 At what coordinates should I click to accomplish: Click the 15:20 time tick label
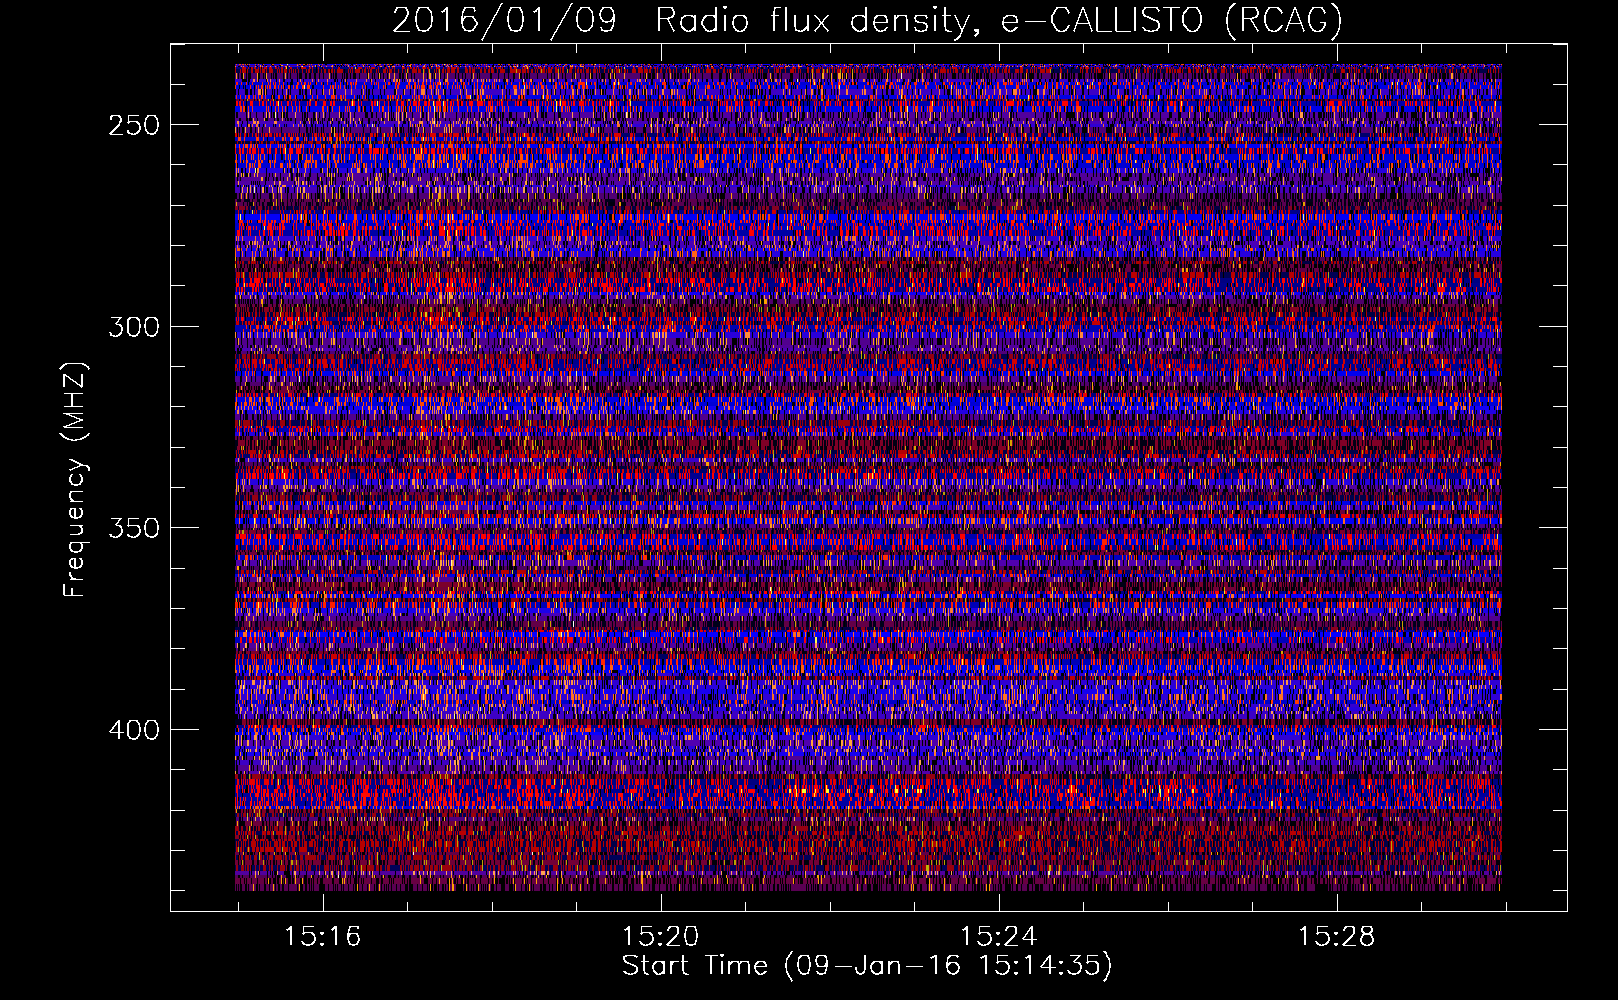click(x=660, y=937)
